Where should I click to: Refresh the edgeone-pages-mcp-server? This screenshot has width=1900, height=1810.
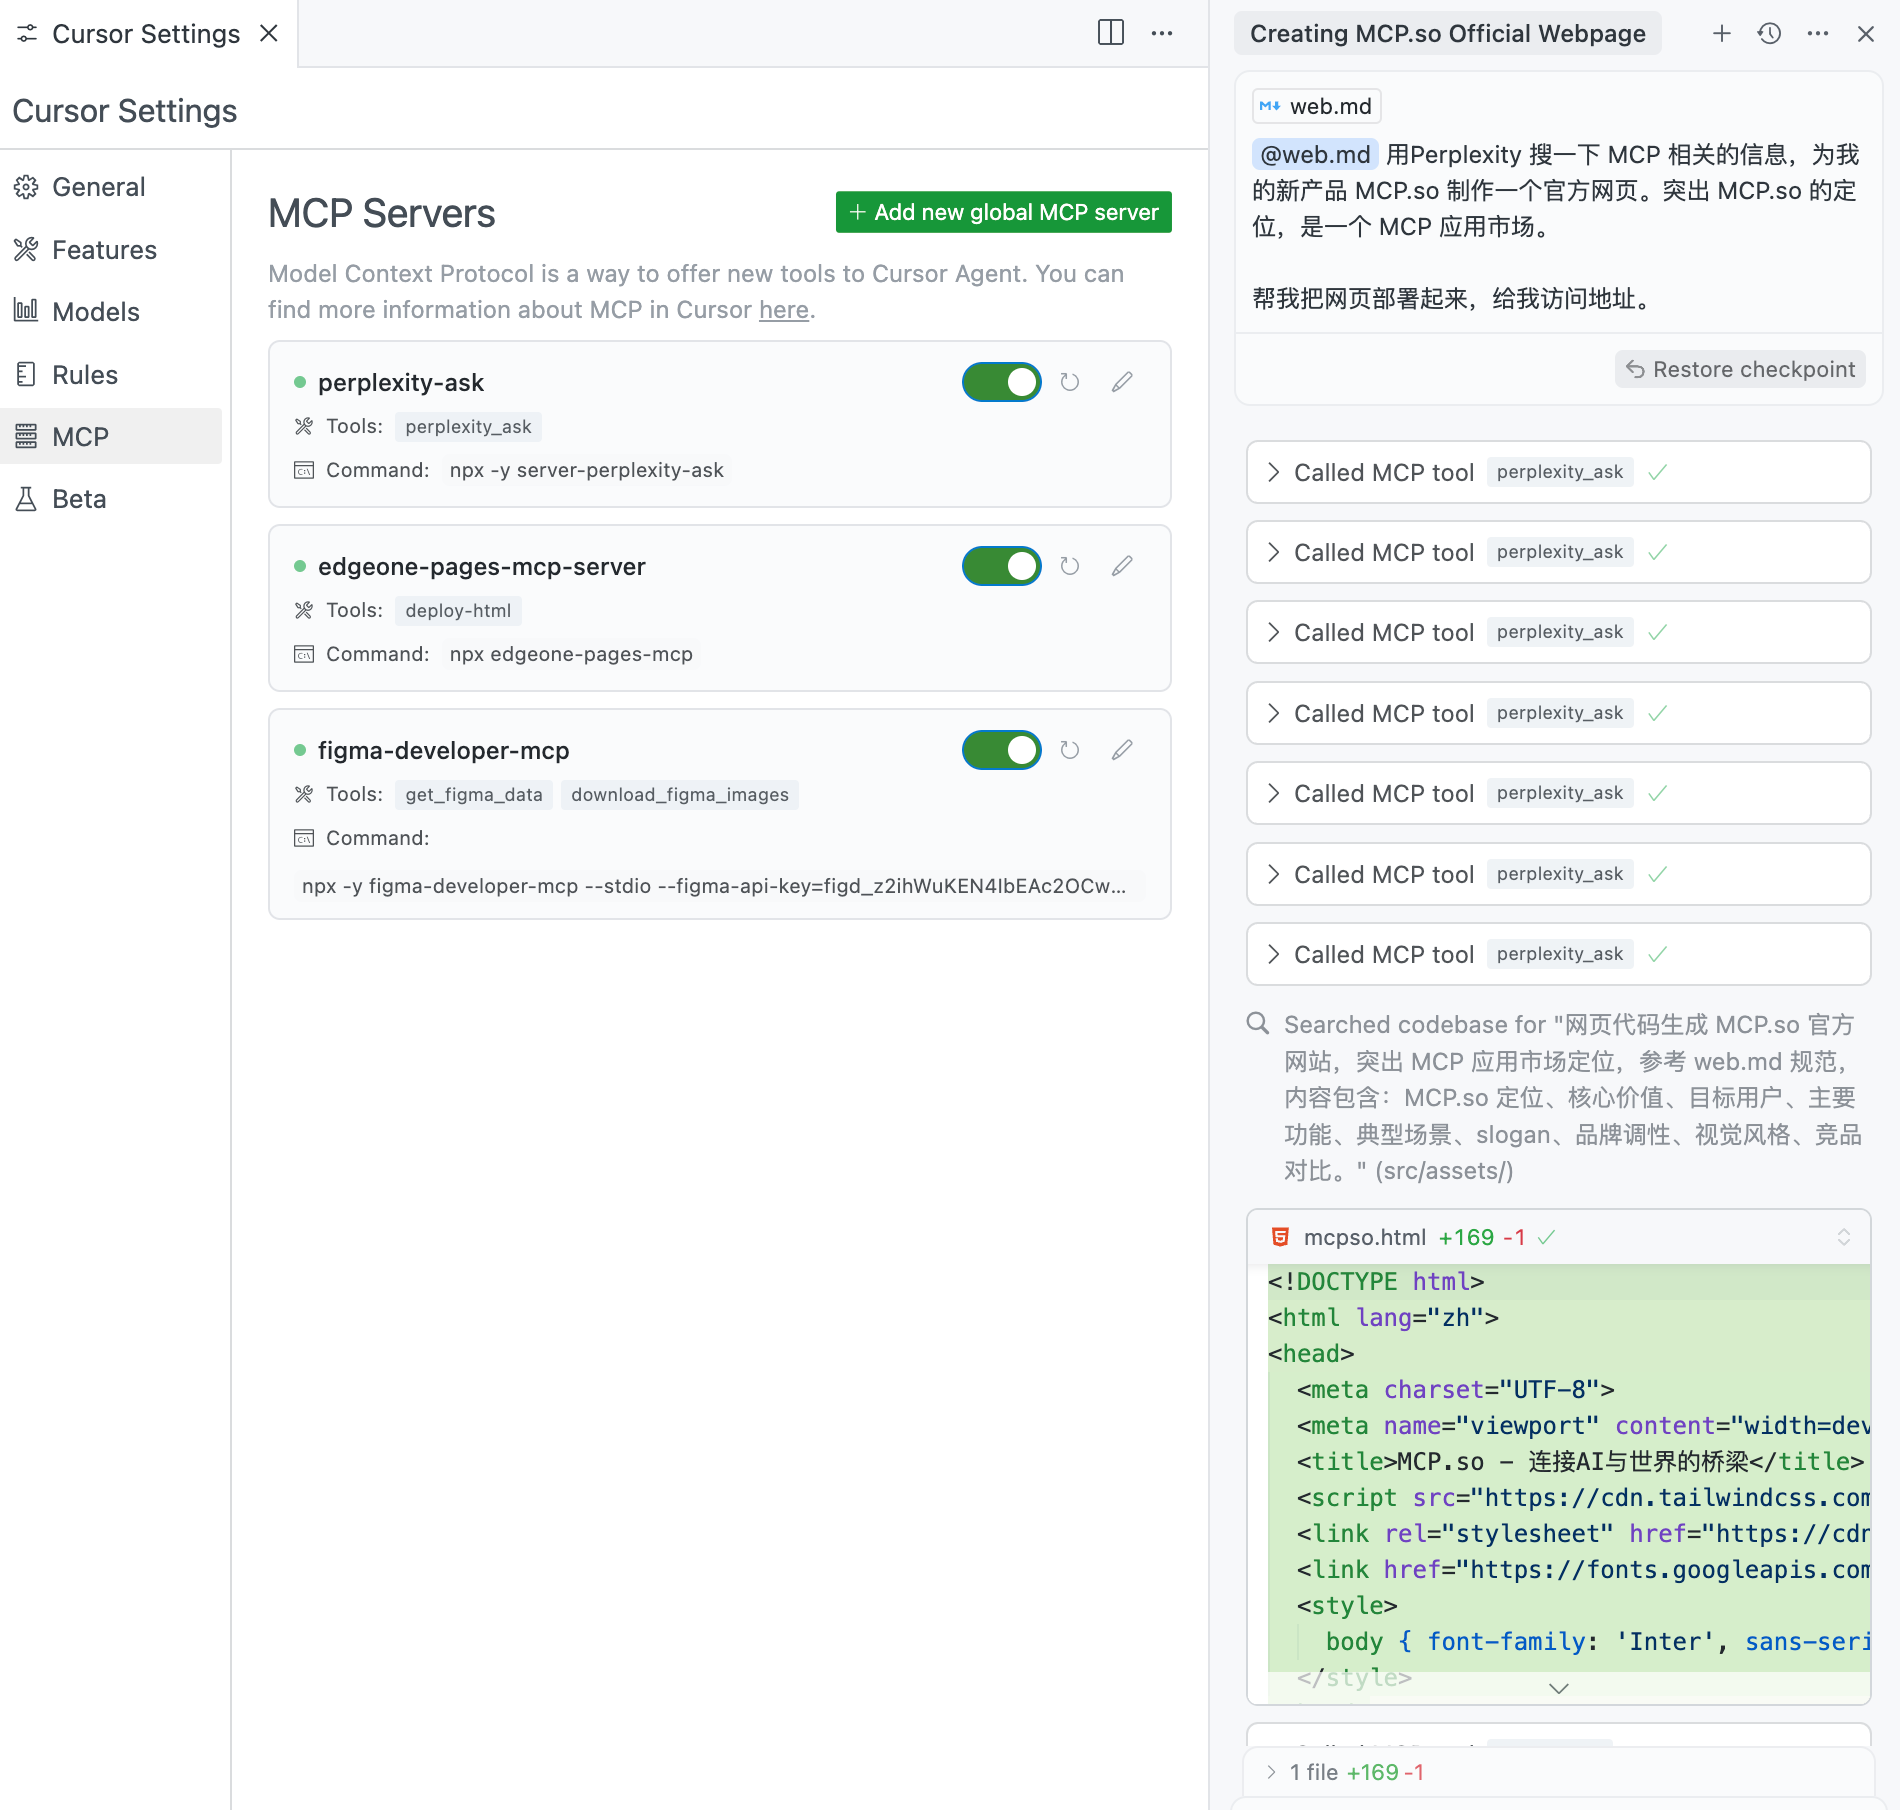pos(1069,566)
